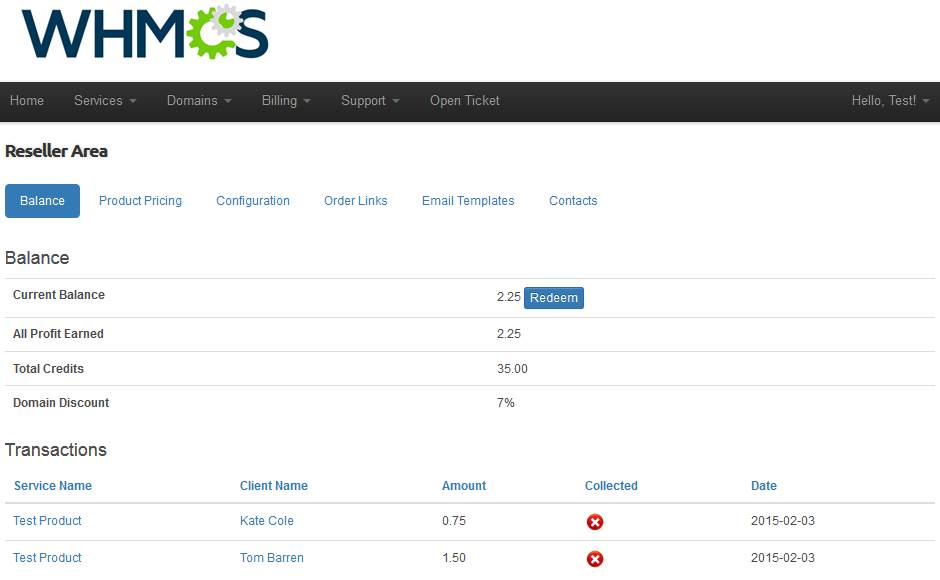Go to the Contacts tab
The width and height of the screenshot is (940, 580).
pos(573,201)
